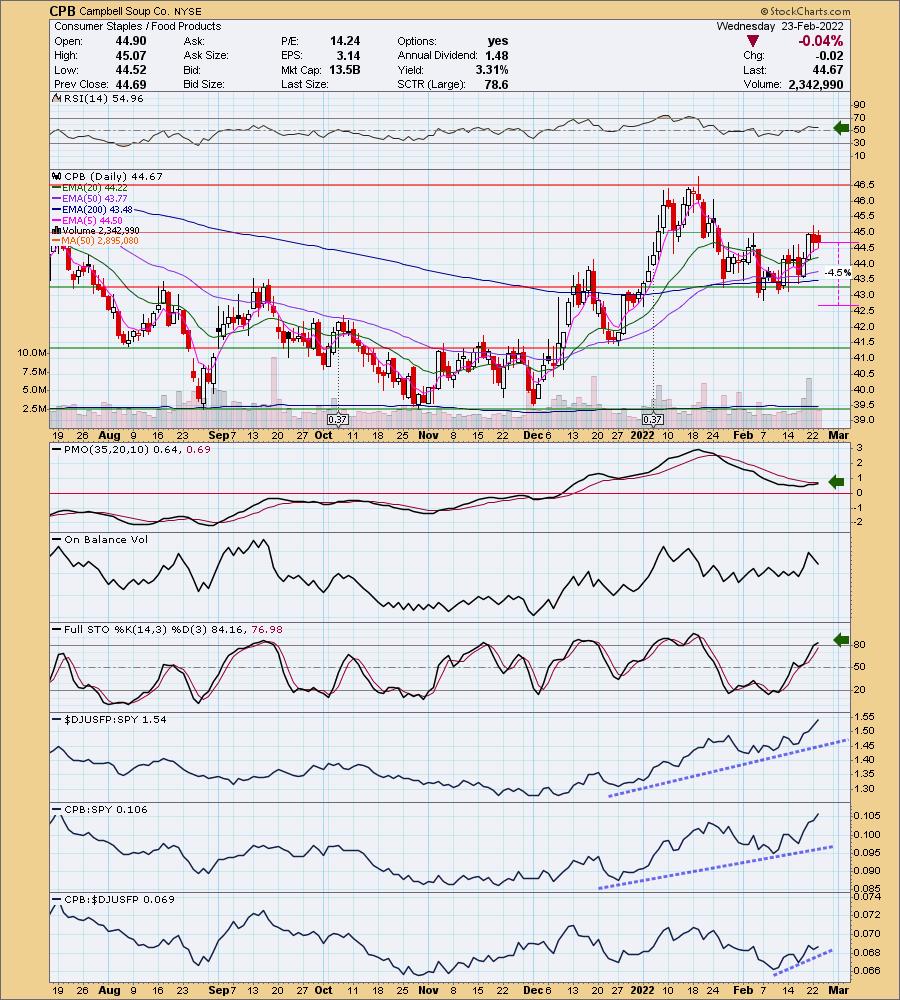Image resolution: width=900 pixels, height=1000 pixels.
Task: Click the MA(50) 2,895,080 volume legend
Action: [100, 240]
